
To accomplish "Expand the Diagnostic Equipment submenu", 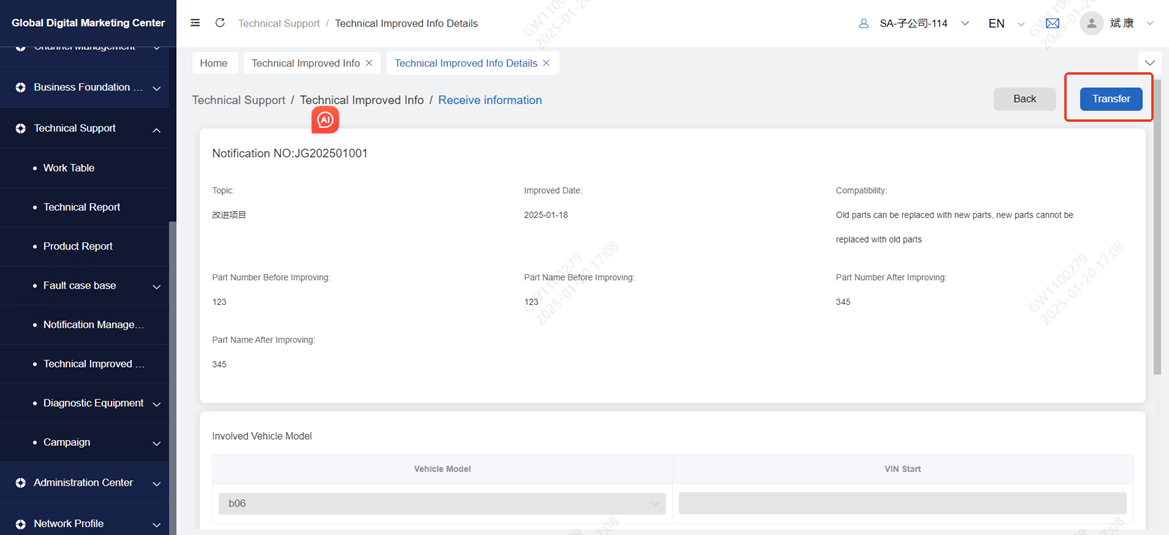I will pyautogui.click(x=156, y=404).
